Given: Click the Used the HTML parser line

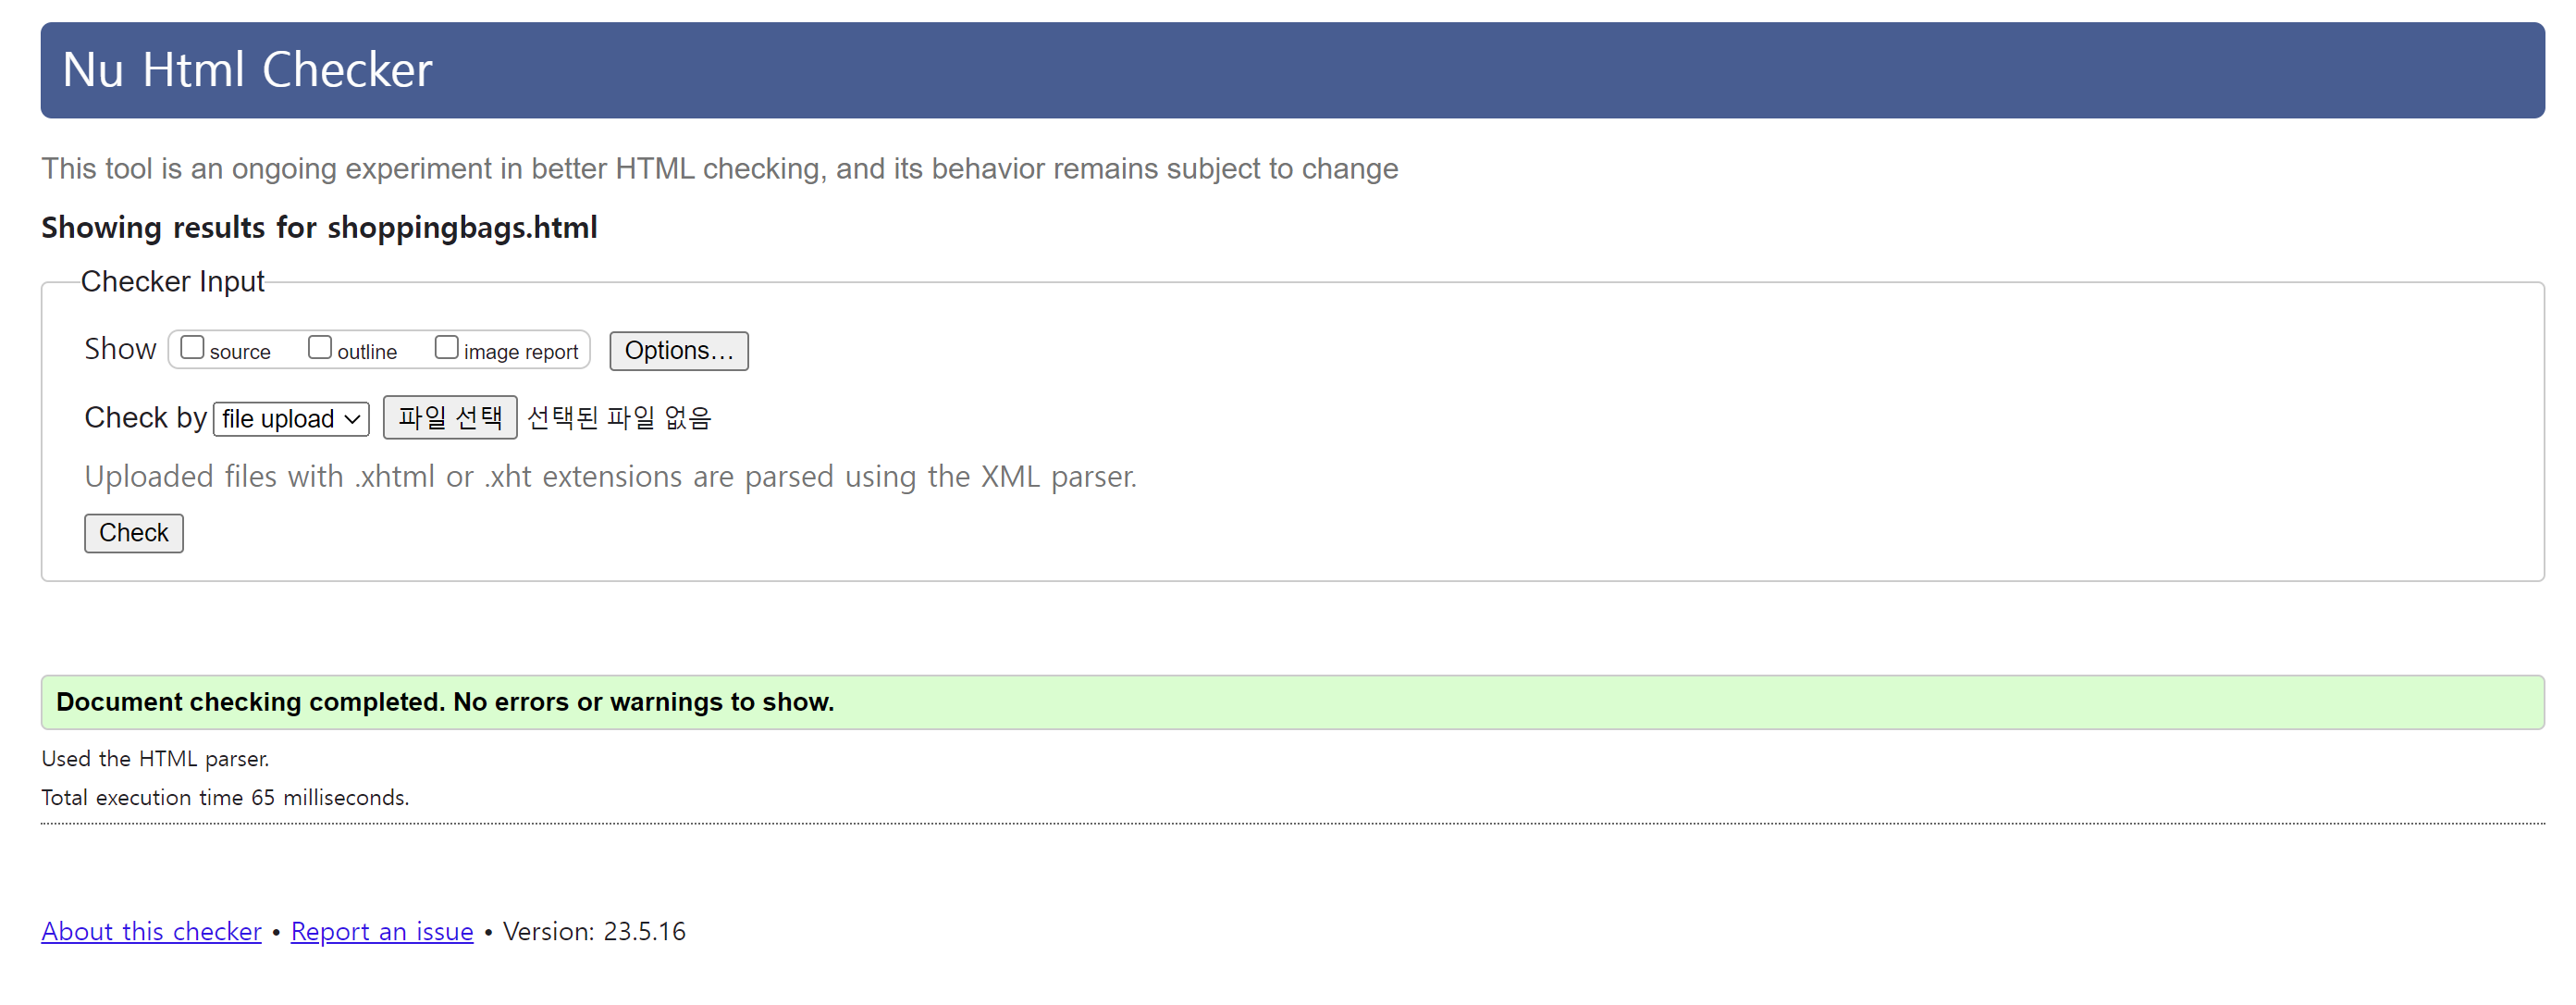Looking at the screenshot, I should (x=155, y=759).
